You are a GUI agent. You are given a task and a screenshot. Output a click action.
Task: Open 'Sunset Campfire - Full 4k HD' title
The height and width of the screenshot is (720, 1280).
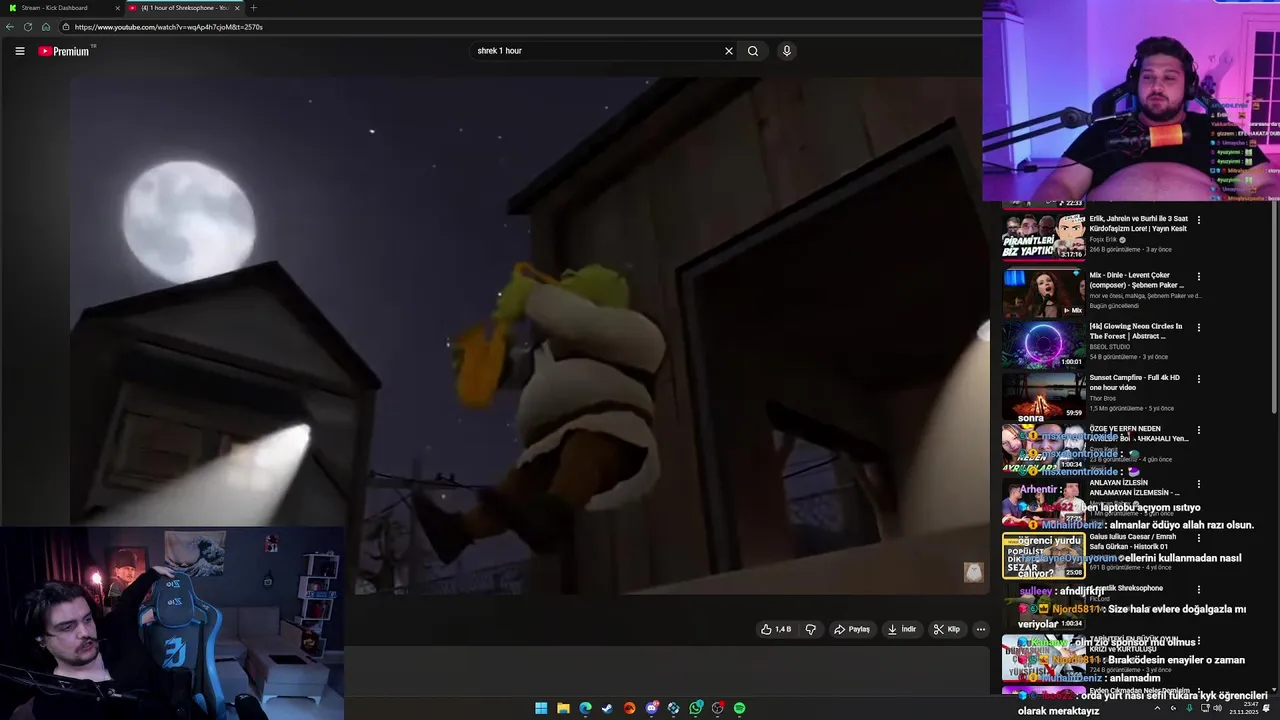[1134, 382]
